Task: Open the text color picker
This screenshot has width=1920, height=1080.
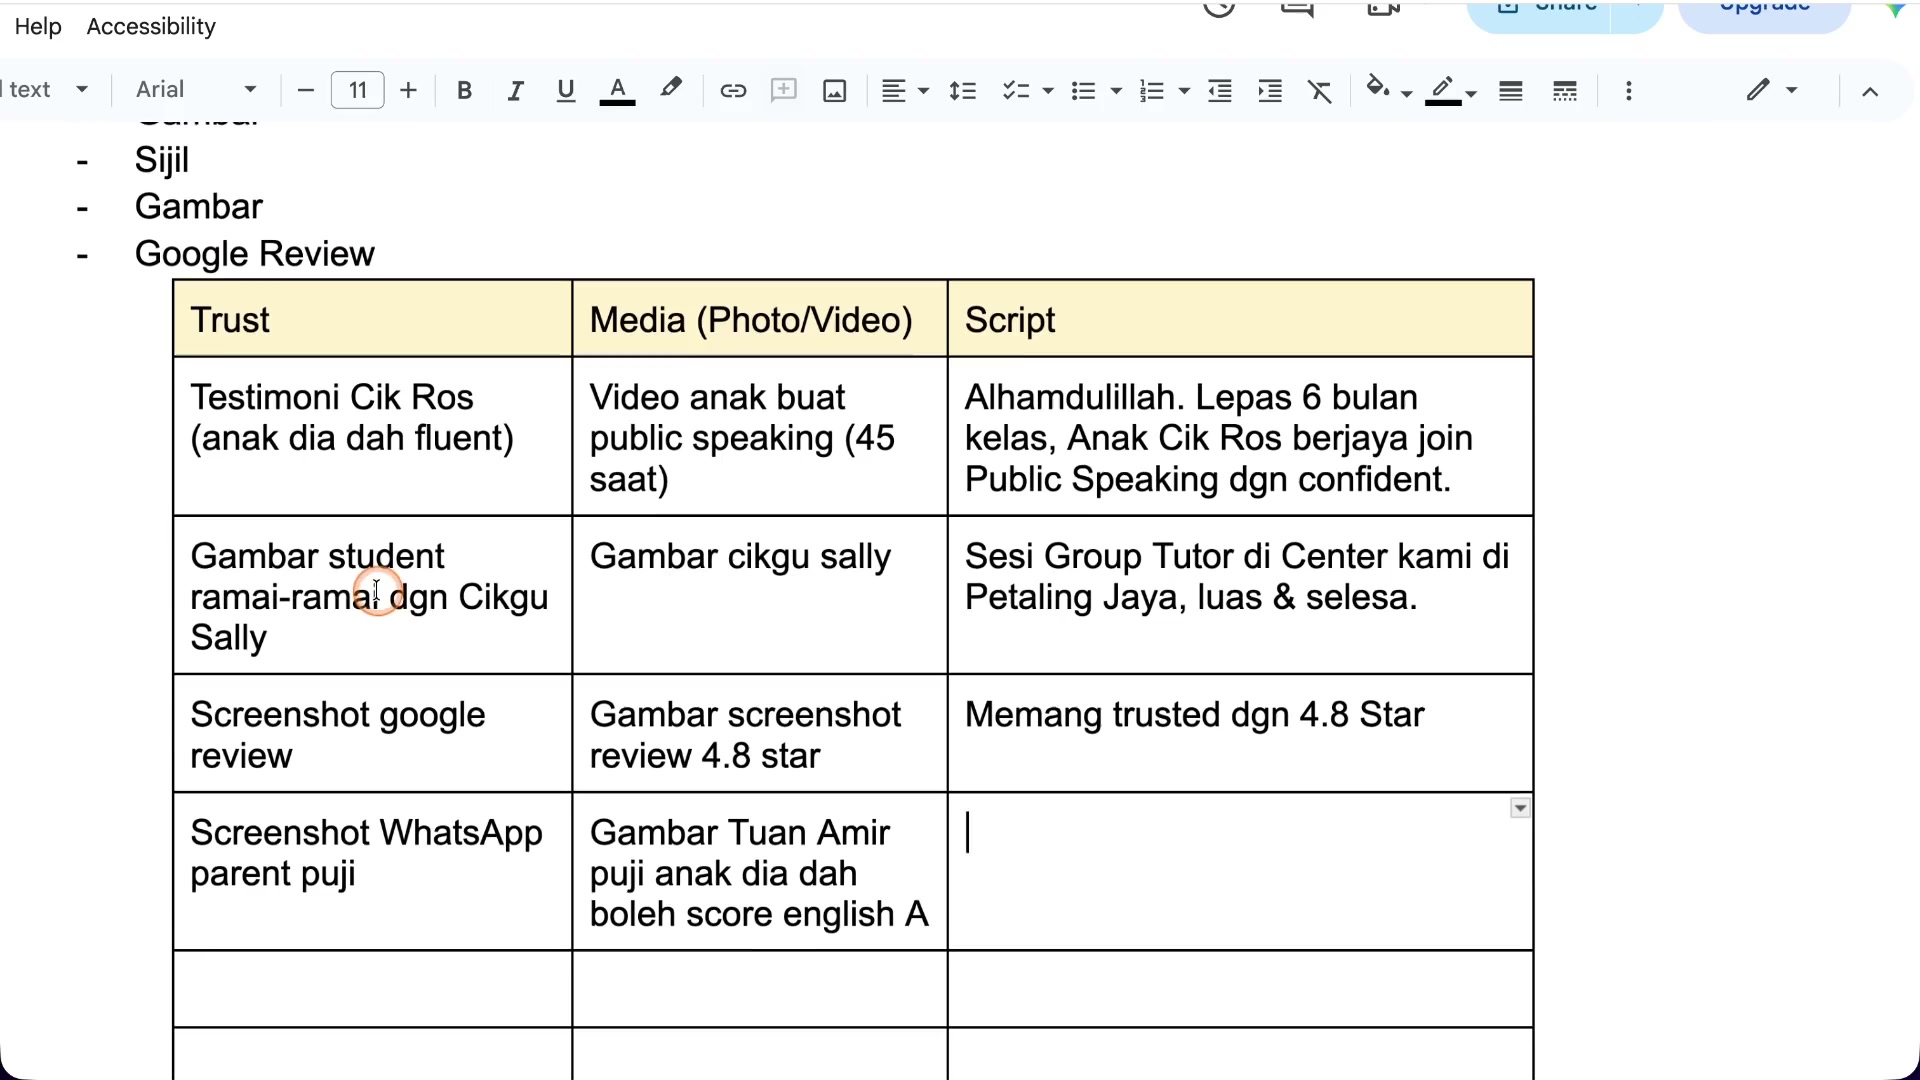Action: (x=618, y=91)
